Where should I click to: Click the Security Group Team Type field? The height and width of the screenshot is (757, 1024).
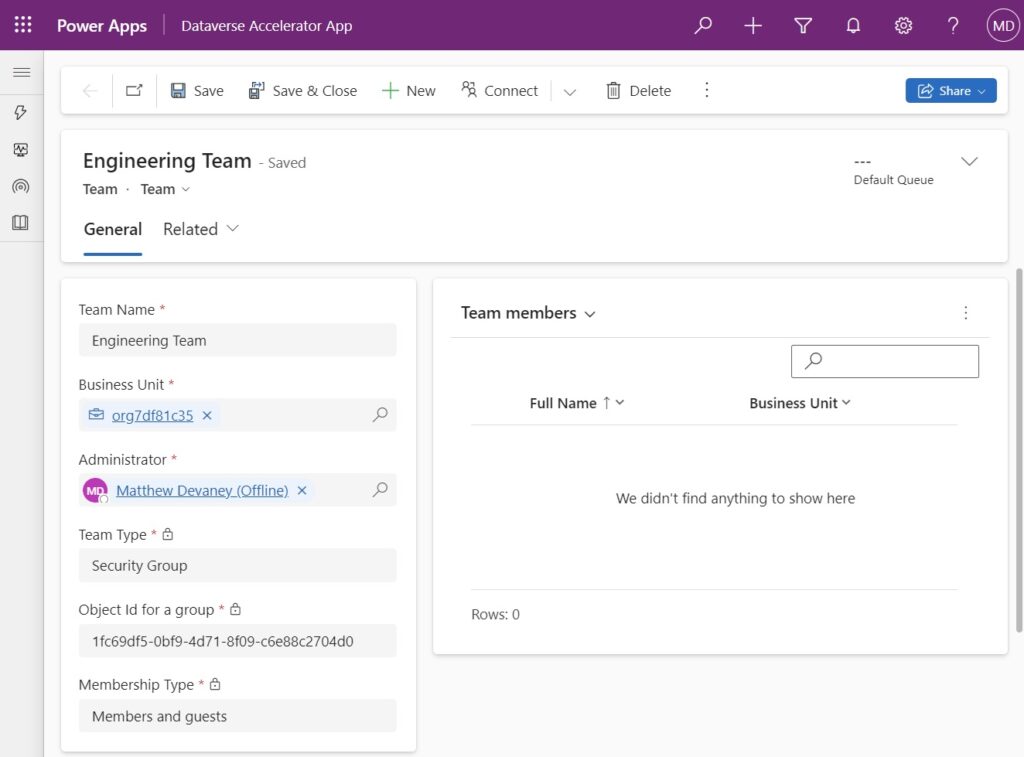238,566
